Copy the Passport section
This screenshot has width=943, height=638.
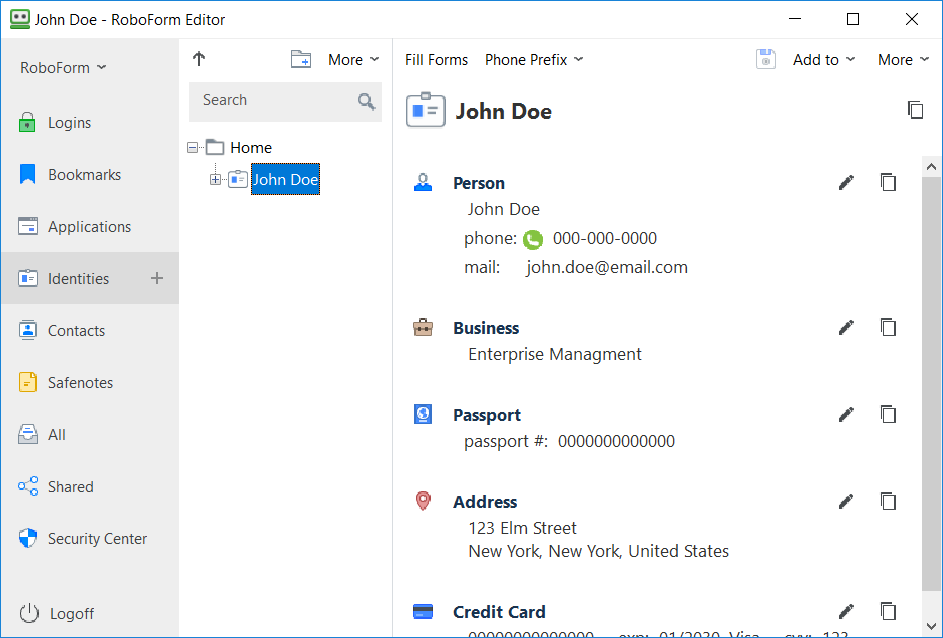[888, 414]
